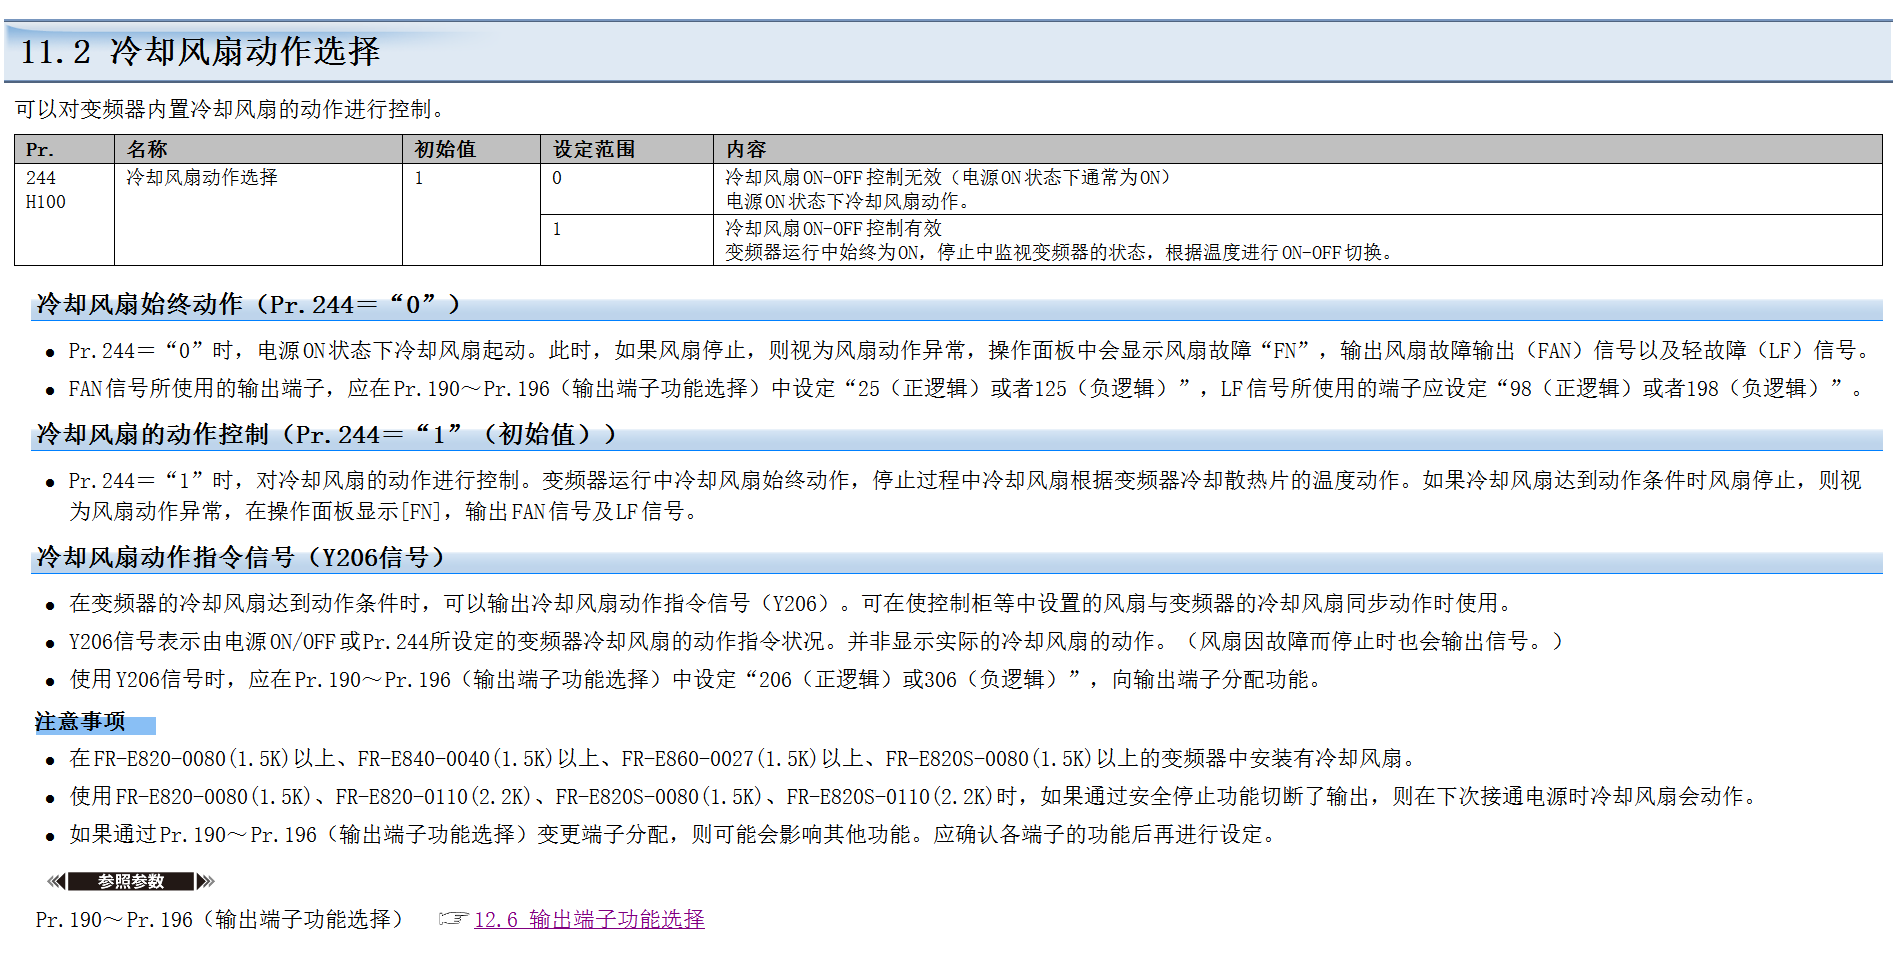Viewport: 1895px width, 966px height.
Task: Click the 冷却风扇始终动作 (Pr.244="0") heading
Action: tap(248, 305)
